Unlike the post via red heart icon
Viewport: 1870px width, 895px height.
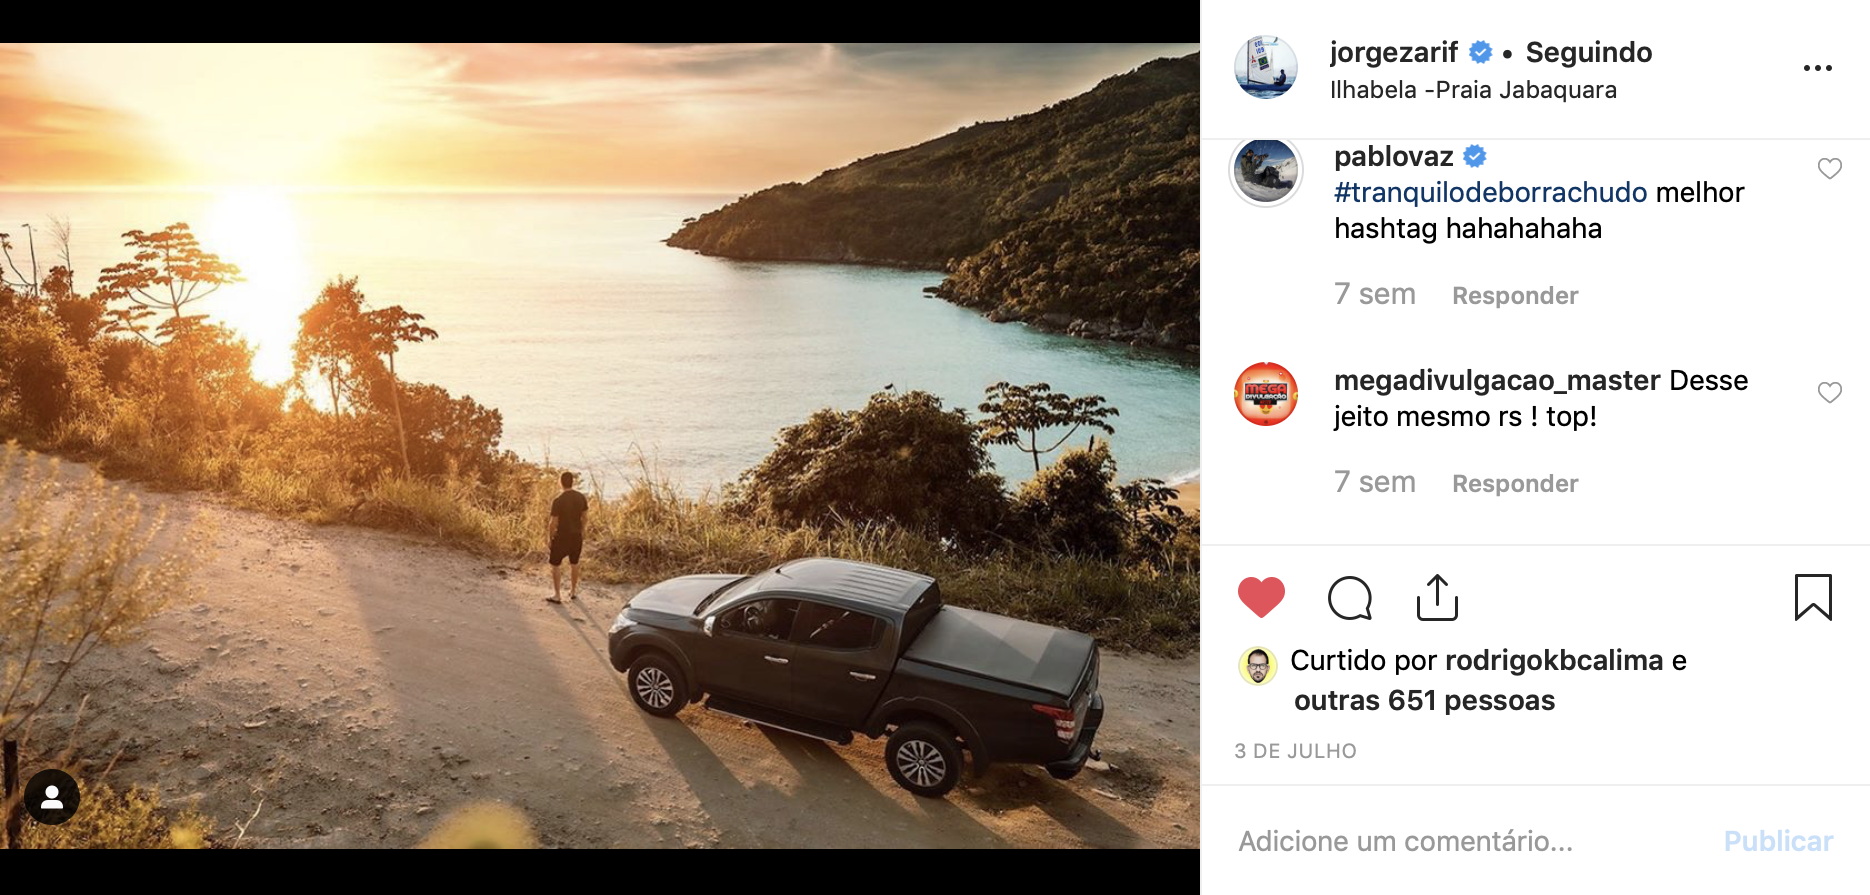click(x=1261, y=598)
